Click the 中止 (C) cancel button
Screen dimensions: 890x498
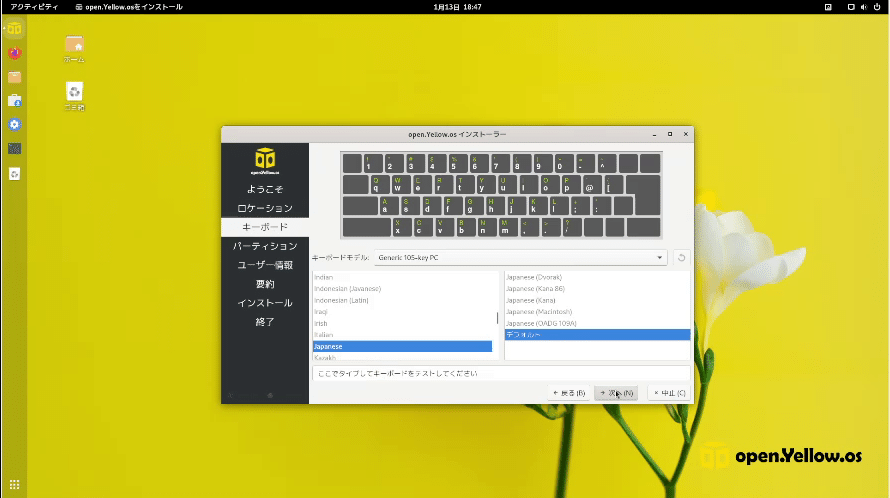[x=669, y=393]
